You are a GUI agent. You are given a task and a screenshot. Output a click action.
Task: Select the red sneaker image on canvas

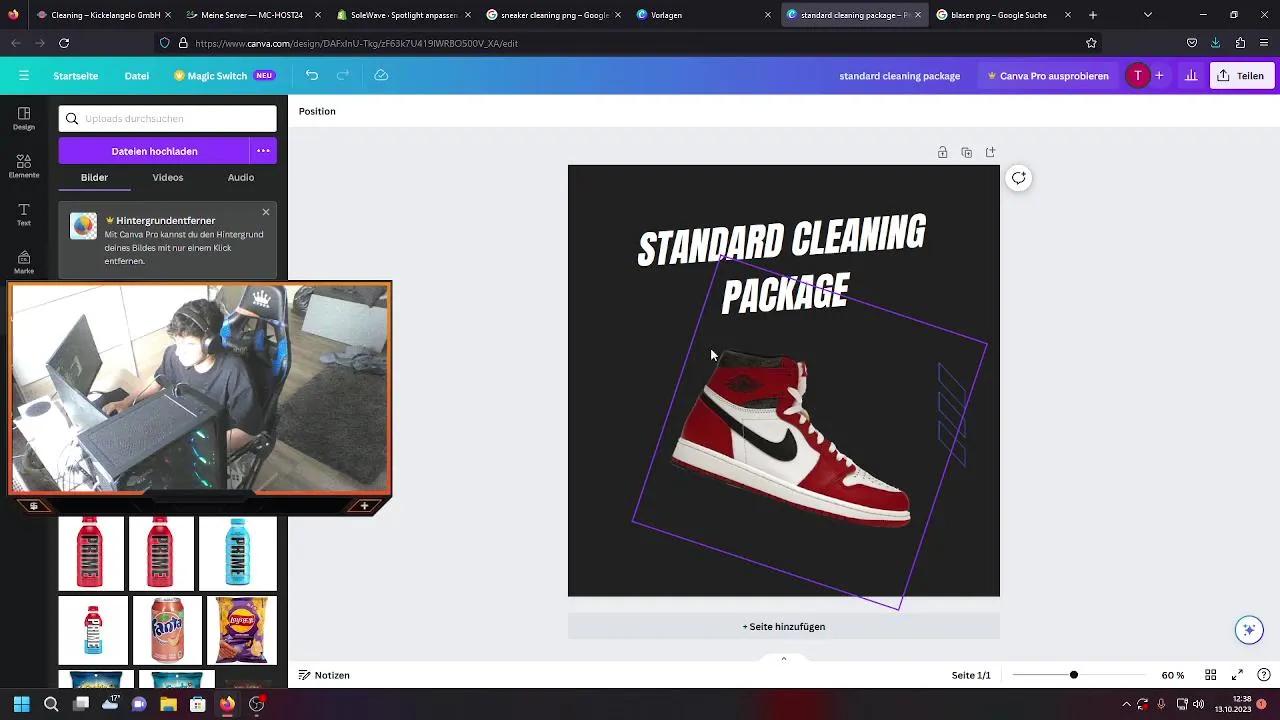[x=790, y=438]
